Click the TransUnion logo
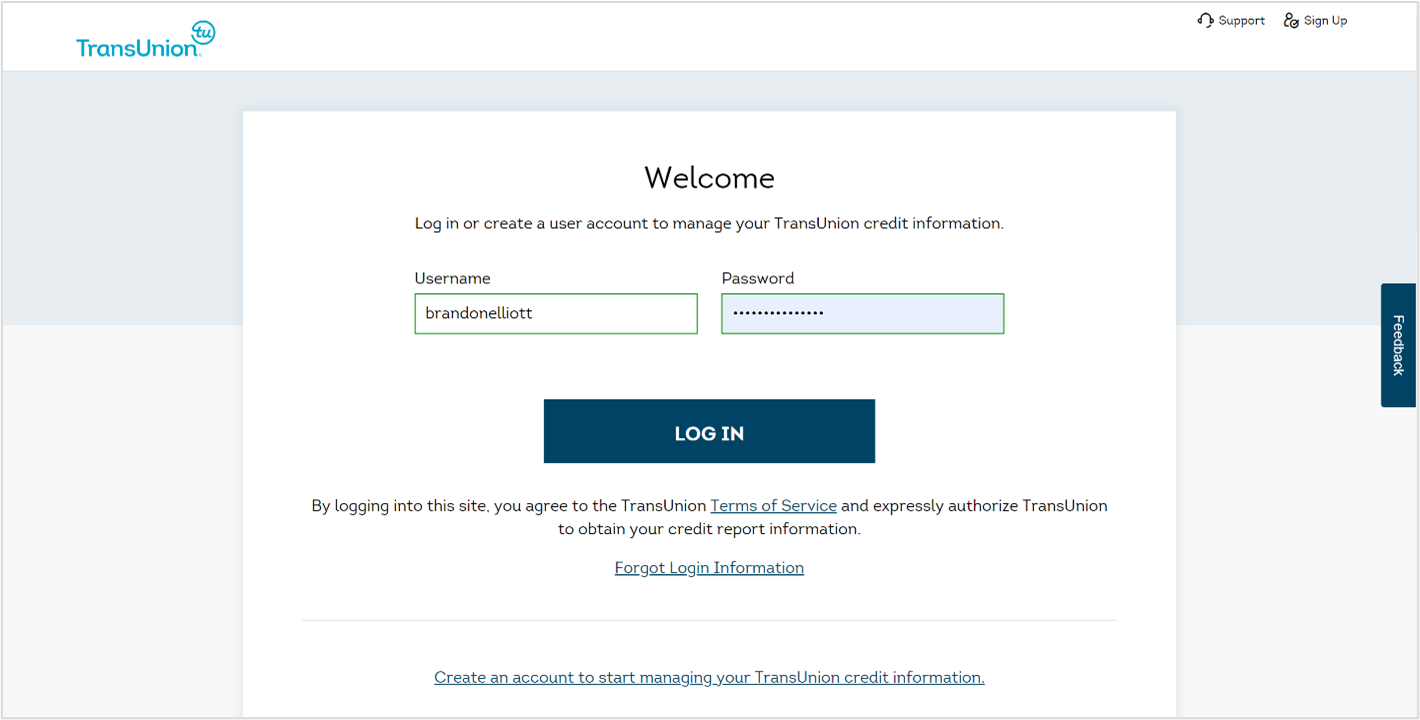Viewport: 1420px width, 720px height. click(146, 39)
